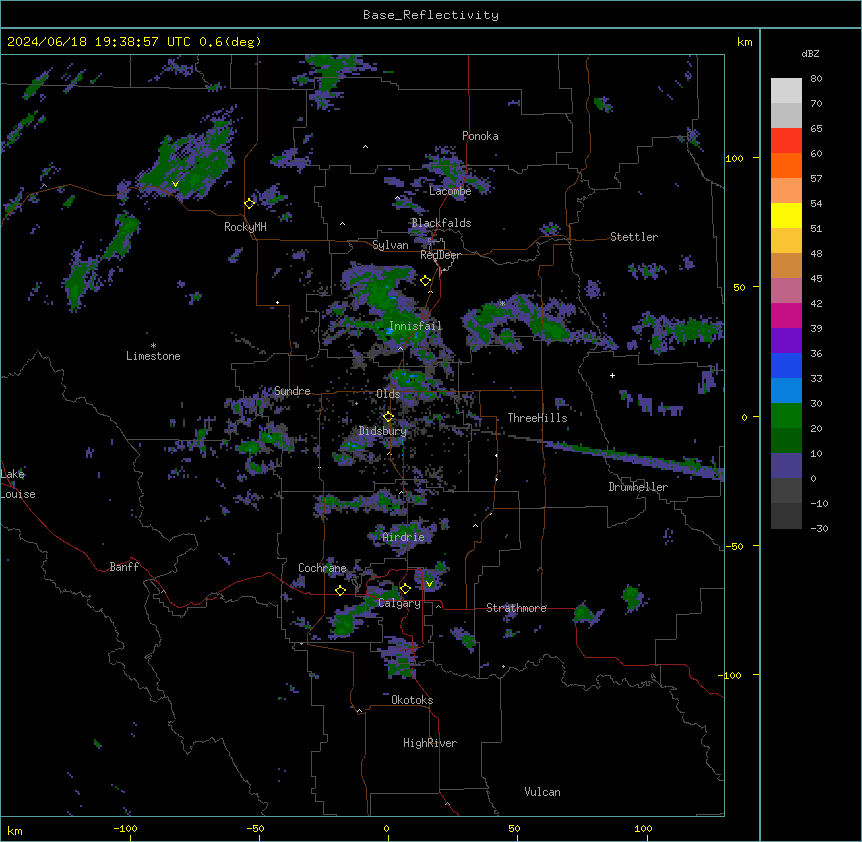Select the bright green 20-30 dBZ legend swatch
This screenshot has width=862, height=842.
(786, 416)
